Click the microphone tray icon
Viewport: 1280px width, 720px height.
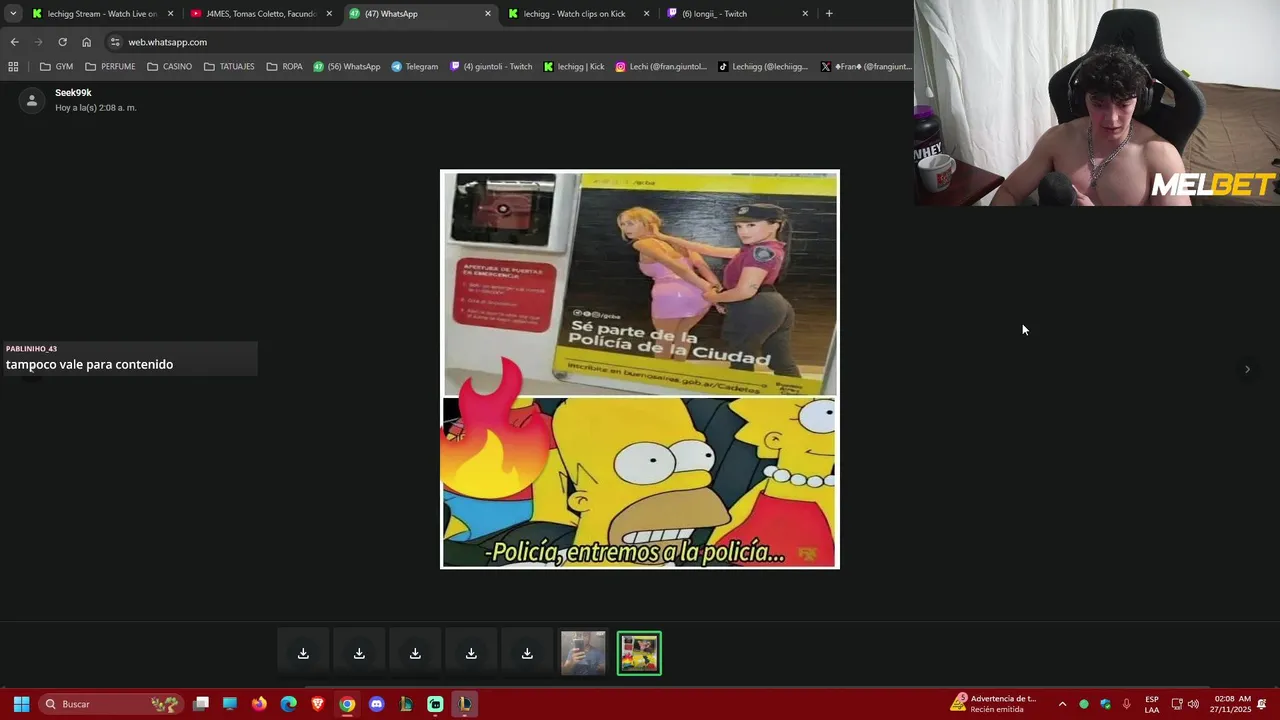pyautogui.click(x=1127, y=704)
